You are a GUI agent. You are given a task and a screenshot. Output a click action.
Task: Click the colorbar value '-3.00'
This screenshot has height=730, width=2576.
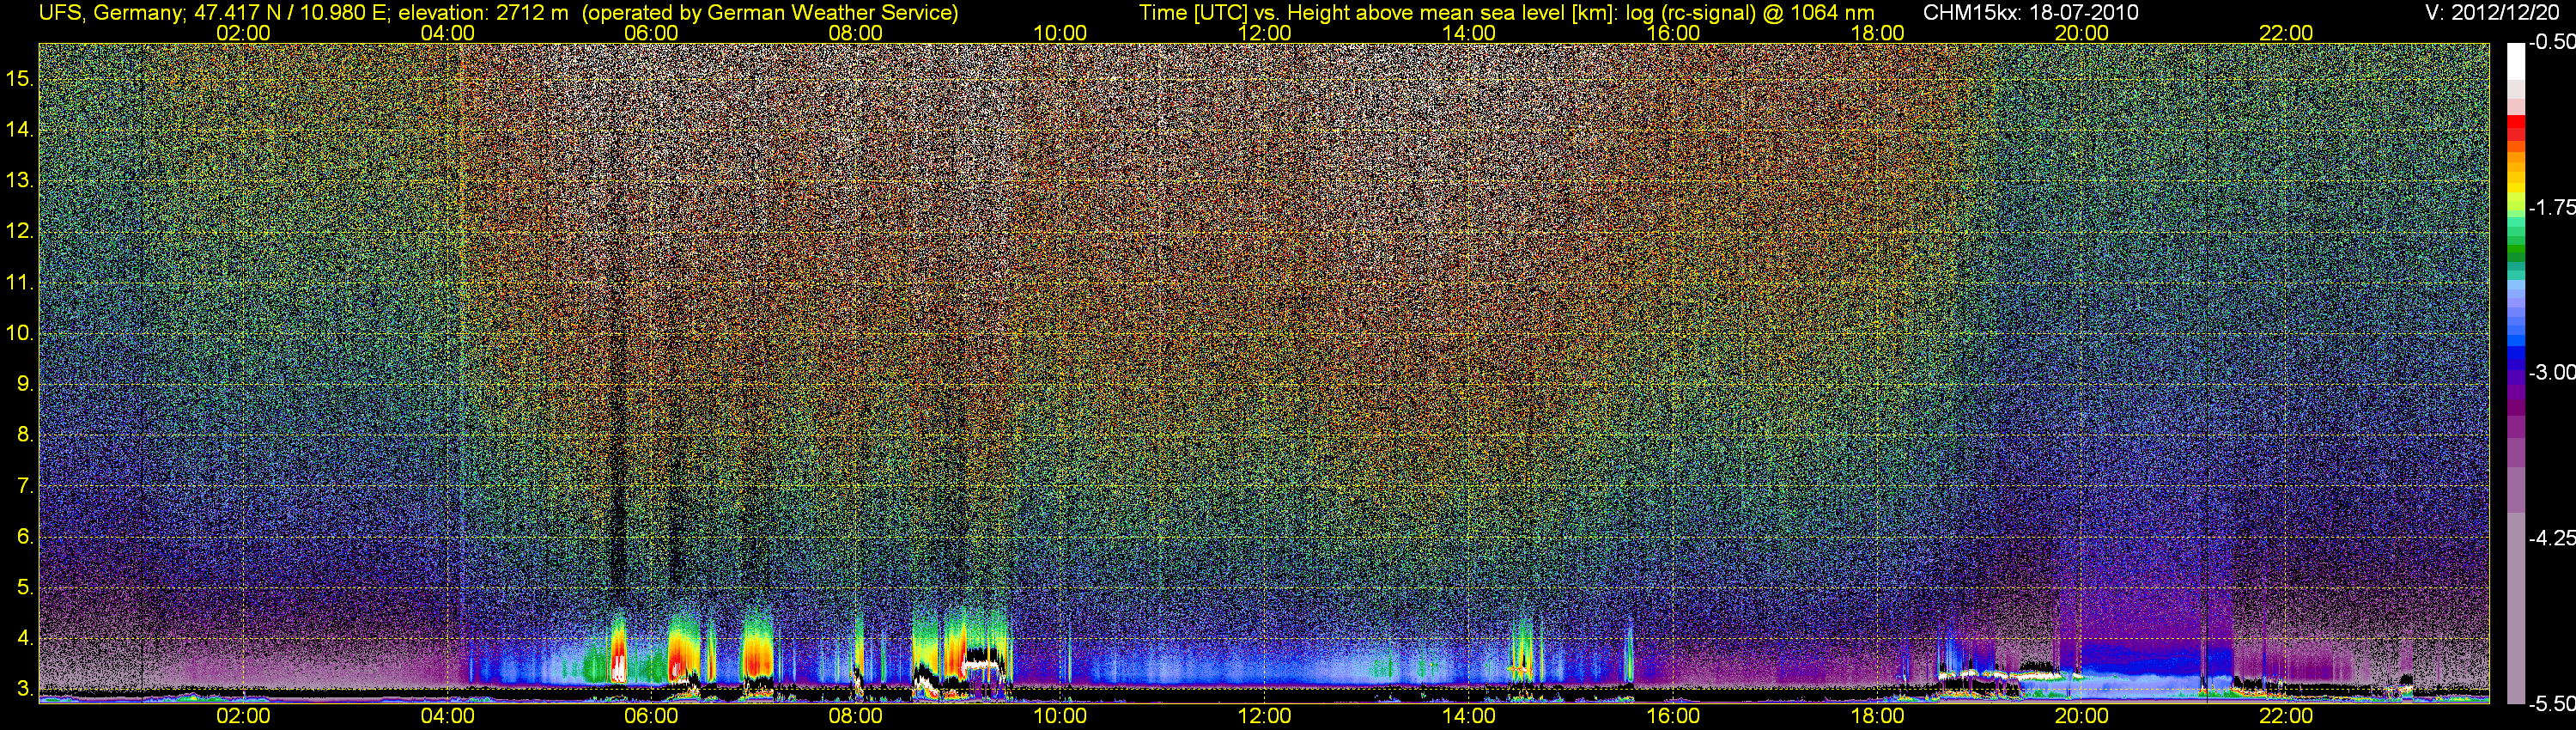pos(2551,372)
